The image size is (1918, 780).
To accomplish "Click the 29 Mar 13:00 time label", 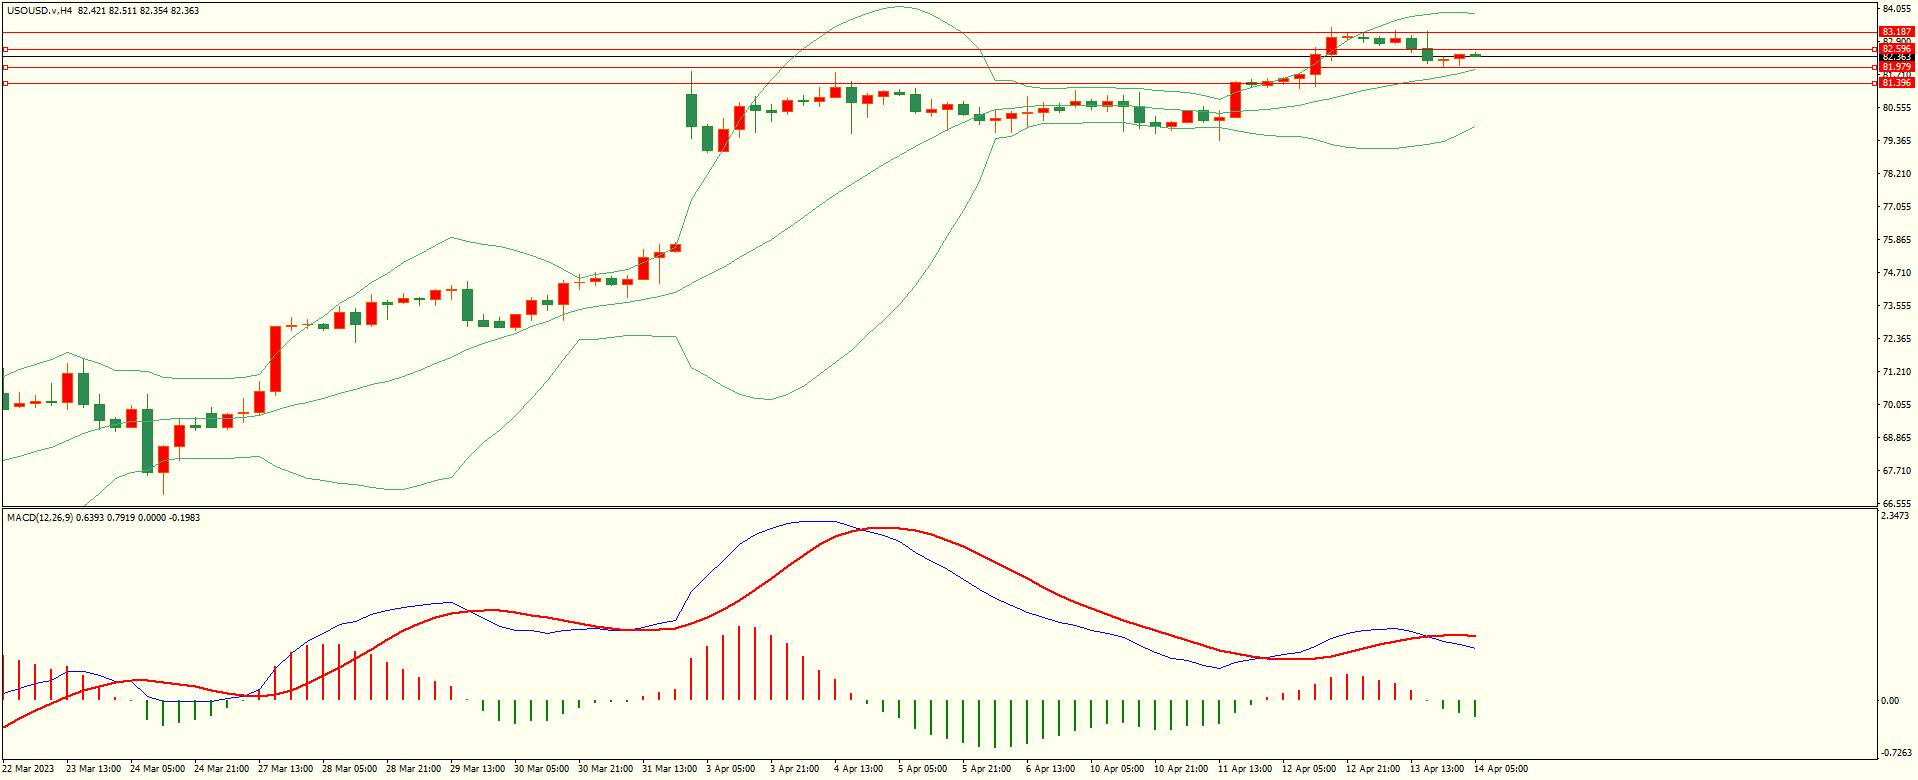I will coord(477,769).
